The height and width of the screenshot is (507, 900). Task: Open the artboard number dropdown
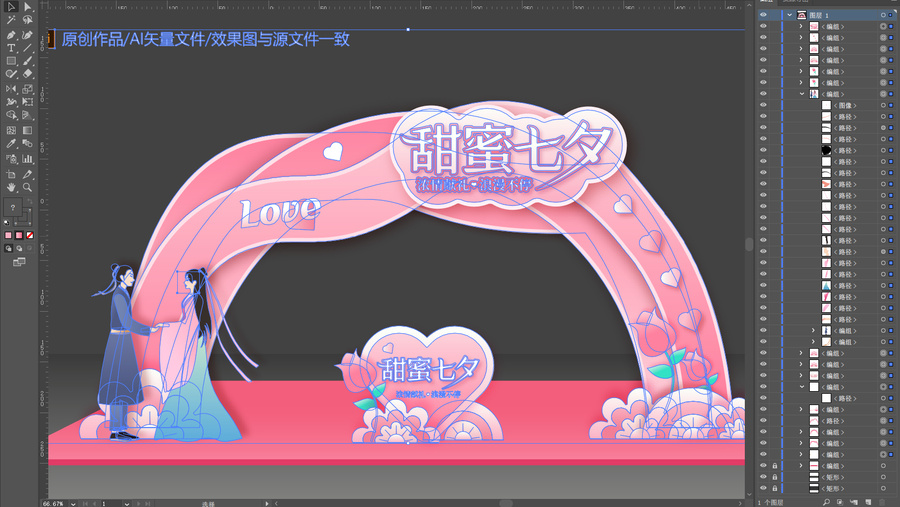coord(126,504)
